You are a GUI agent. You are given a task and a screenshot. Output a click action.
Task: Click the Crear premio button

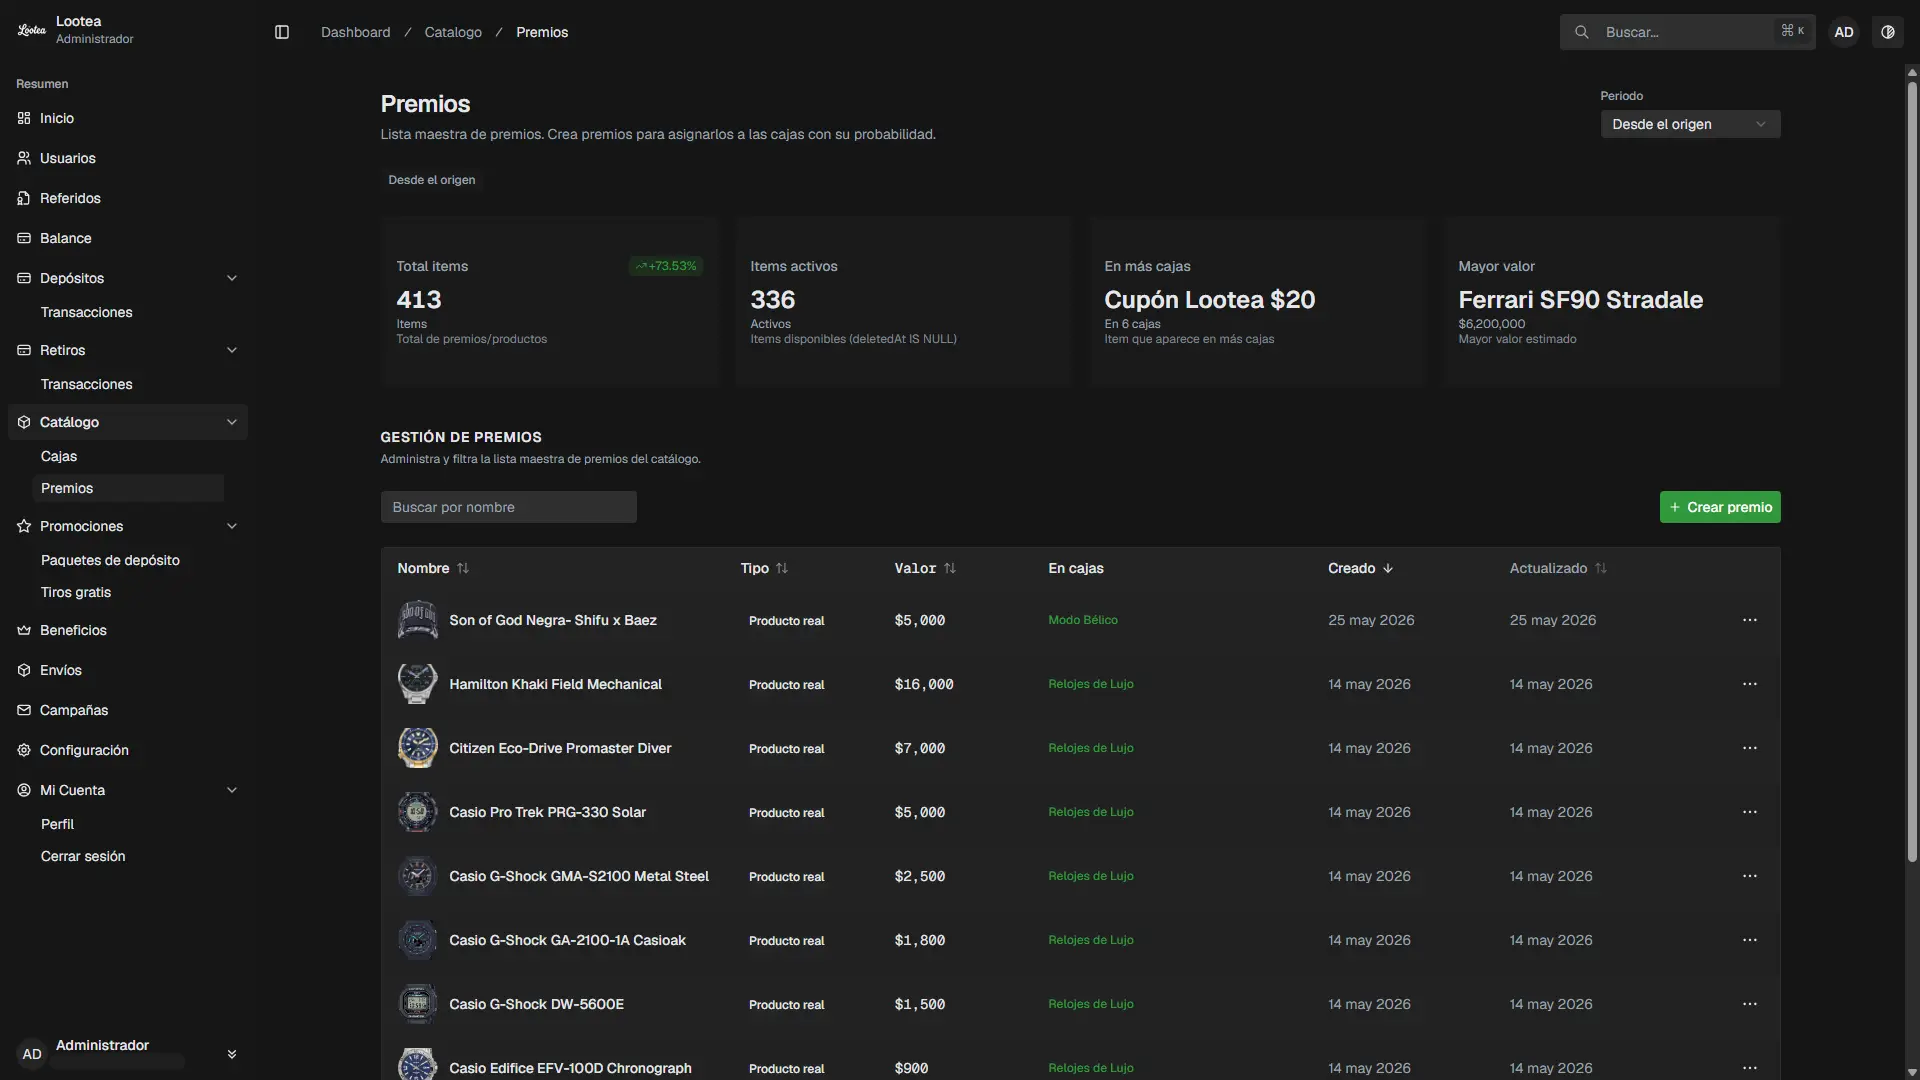coord(1720,507)
